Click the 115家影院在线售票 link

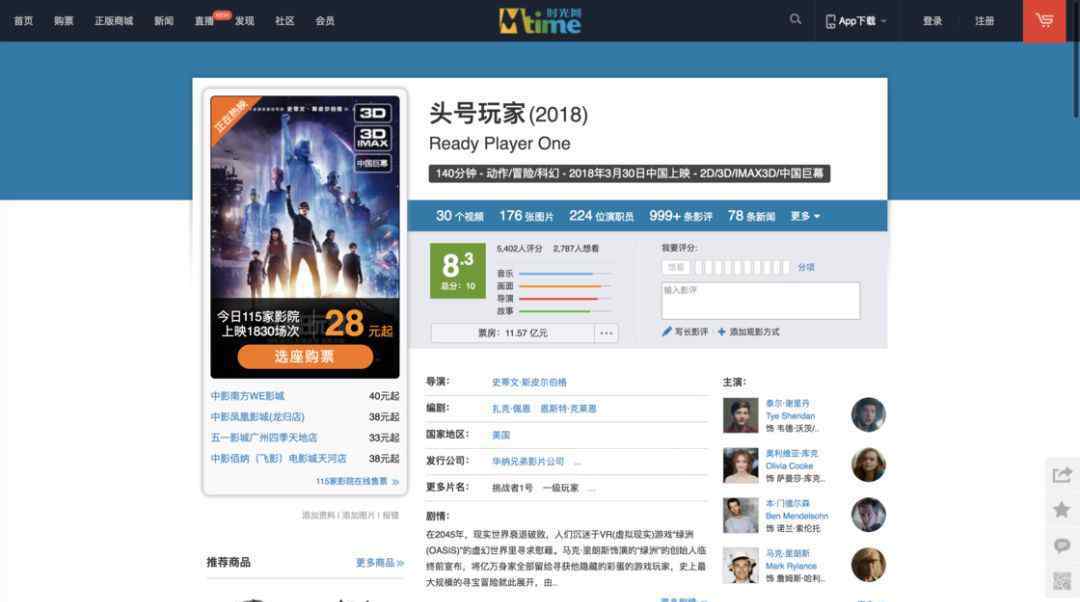[x=357, y=481]
